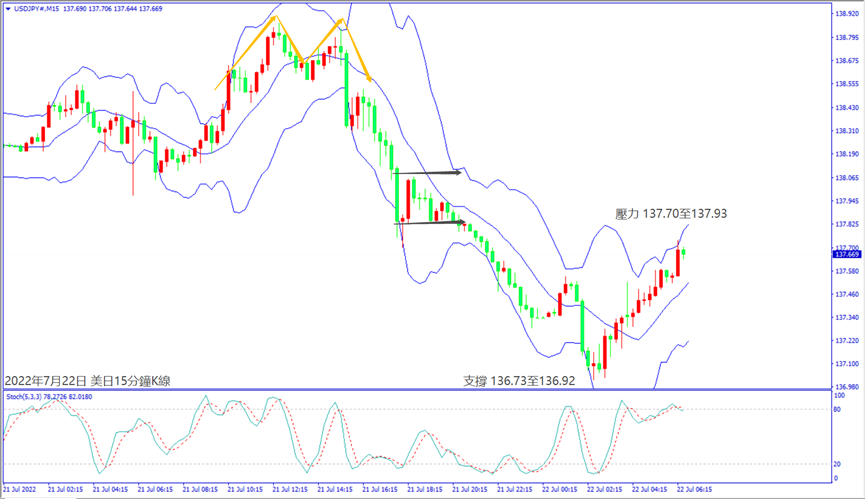Viewport: 865px width, 499px height.
Task: Click the triangle beside USDJPY#,M15 title
Action: coord(8,7)
